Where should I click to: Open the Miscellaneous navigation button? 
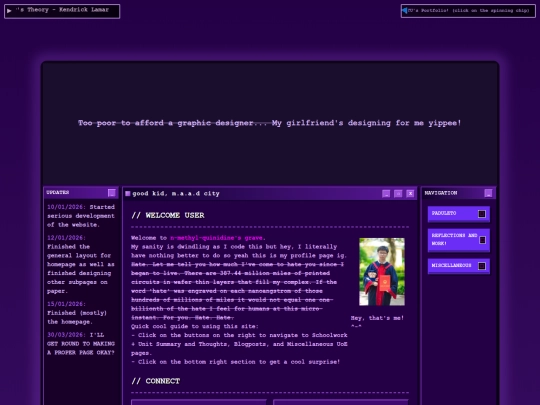point(459,266)
